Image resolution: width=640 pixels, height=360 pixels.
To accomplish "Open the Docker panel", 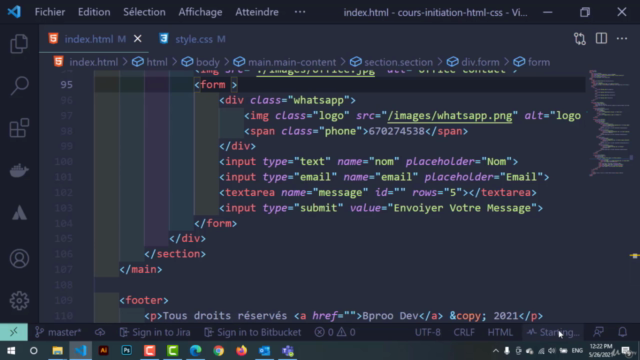I will (19, 170).
